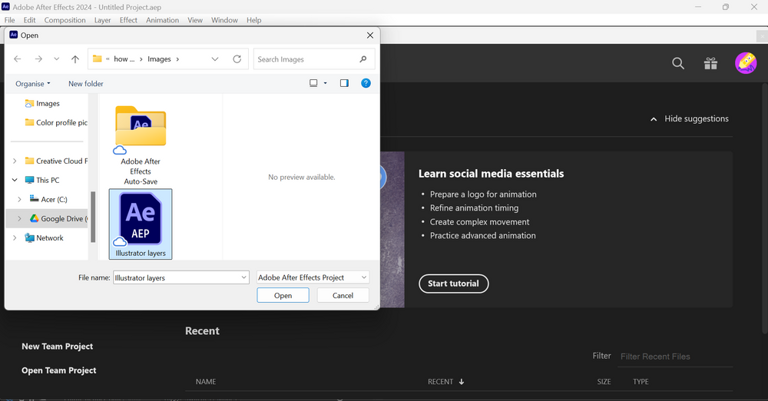Select Google Drive in navigation pane
The width and height of the screenshot is (768, 401).
59,218
